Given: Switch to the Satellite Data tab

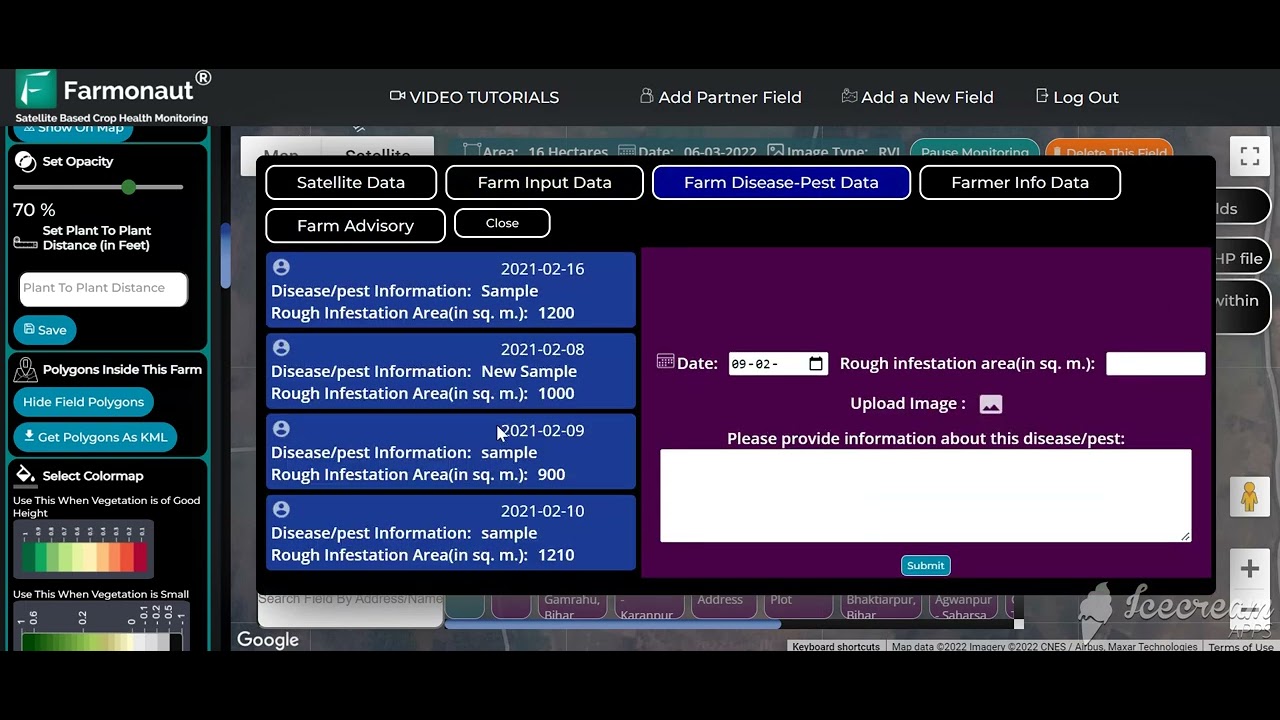Looking at the screenshot, I should pos(351,182).
